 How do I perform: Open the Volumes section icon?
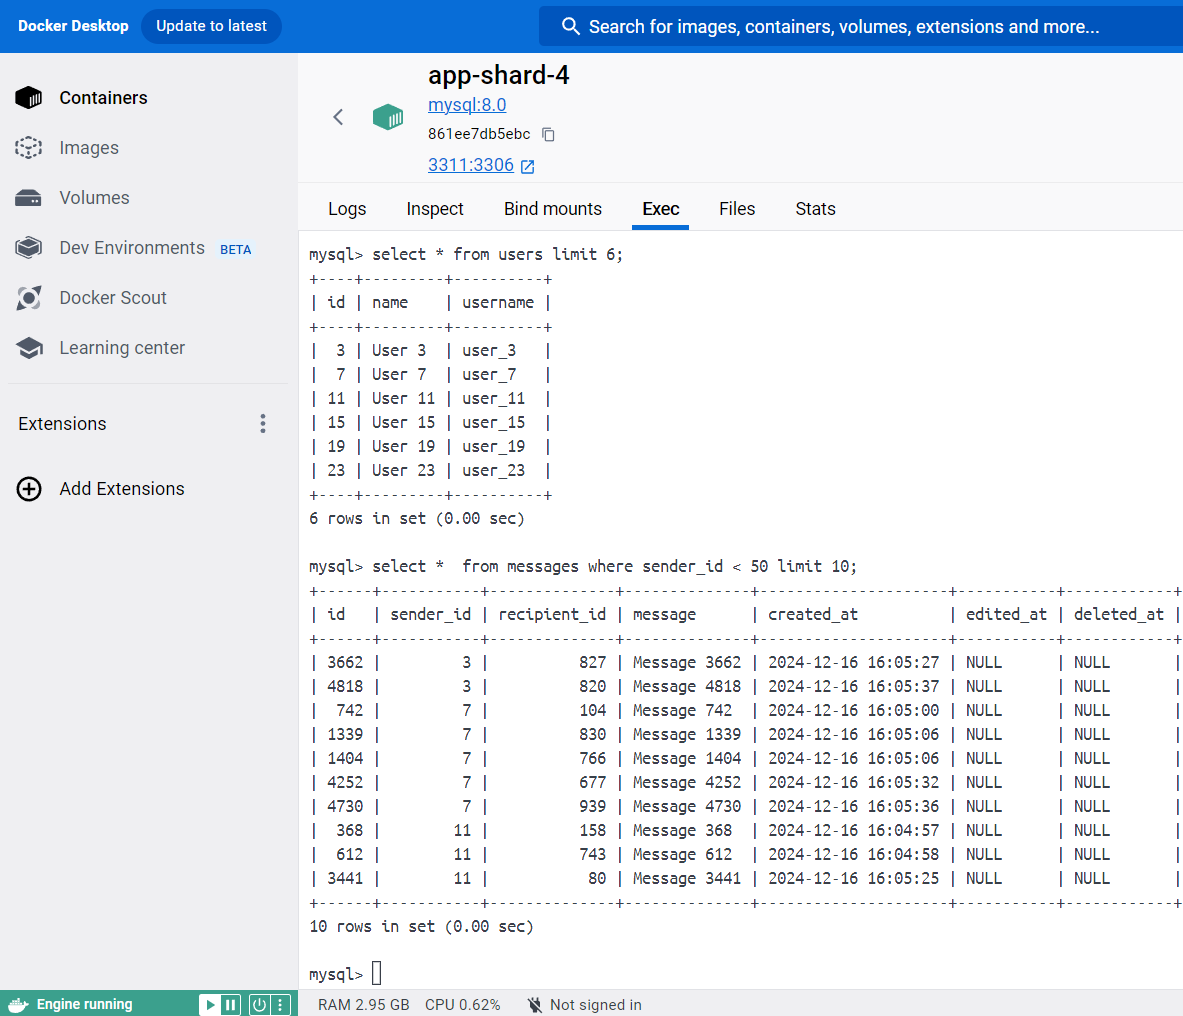pyautogui.click(x=29, y=198)
